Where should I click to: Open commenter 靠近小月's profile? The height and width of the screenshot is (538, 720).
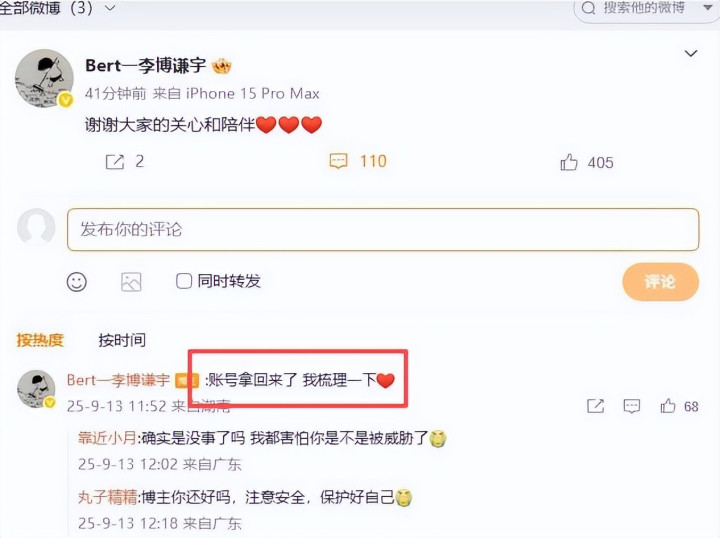pos(107,438)
